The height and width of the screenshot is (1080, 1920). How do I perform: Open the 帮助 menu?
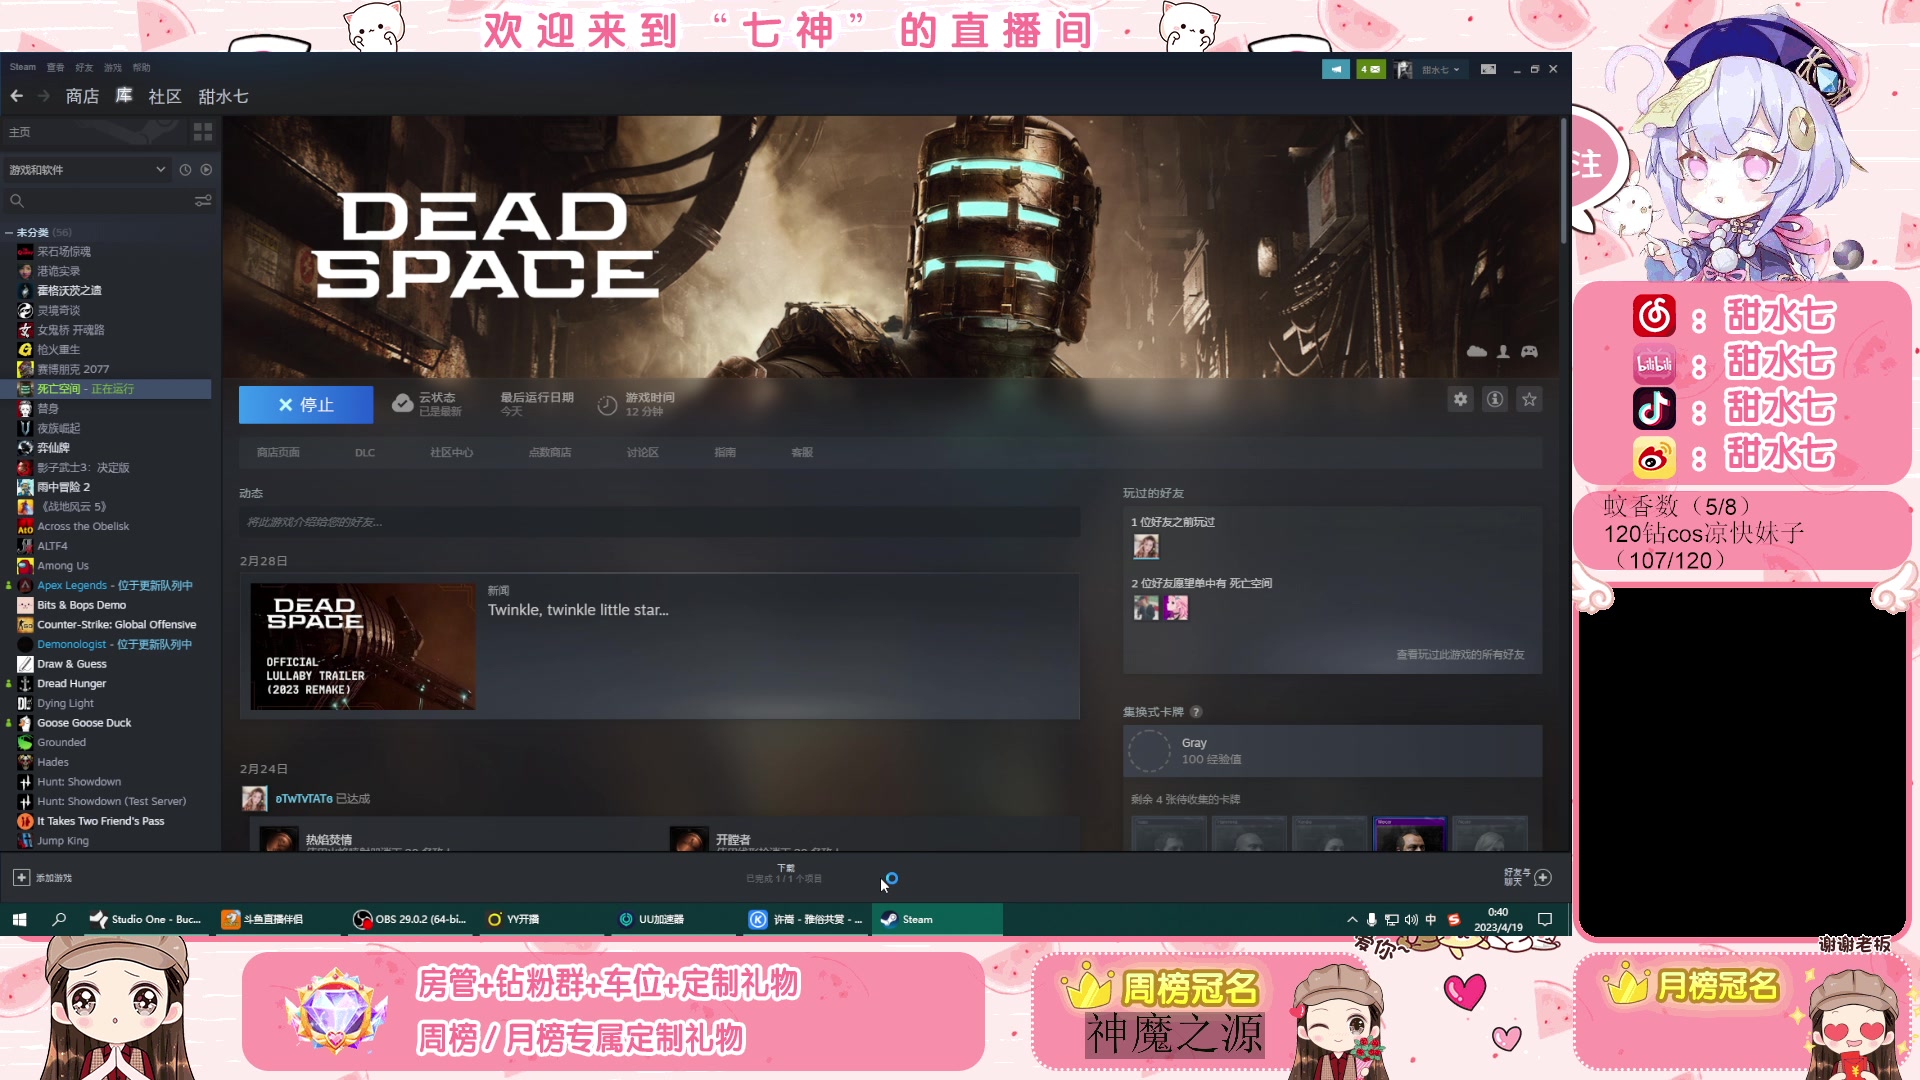coord(142,67)
